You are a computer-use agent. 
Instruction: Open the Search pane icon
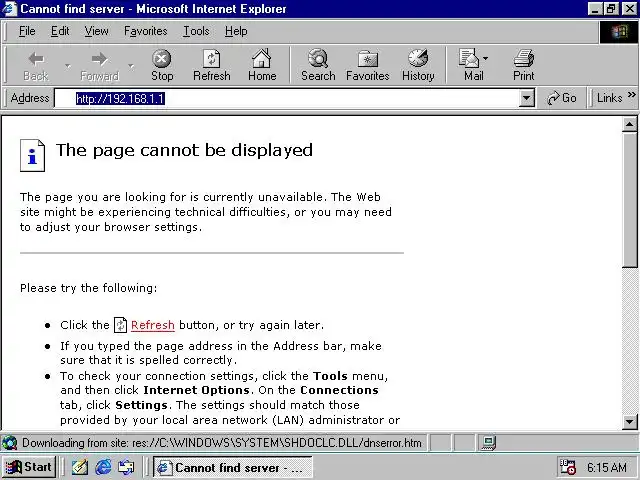318,65
